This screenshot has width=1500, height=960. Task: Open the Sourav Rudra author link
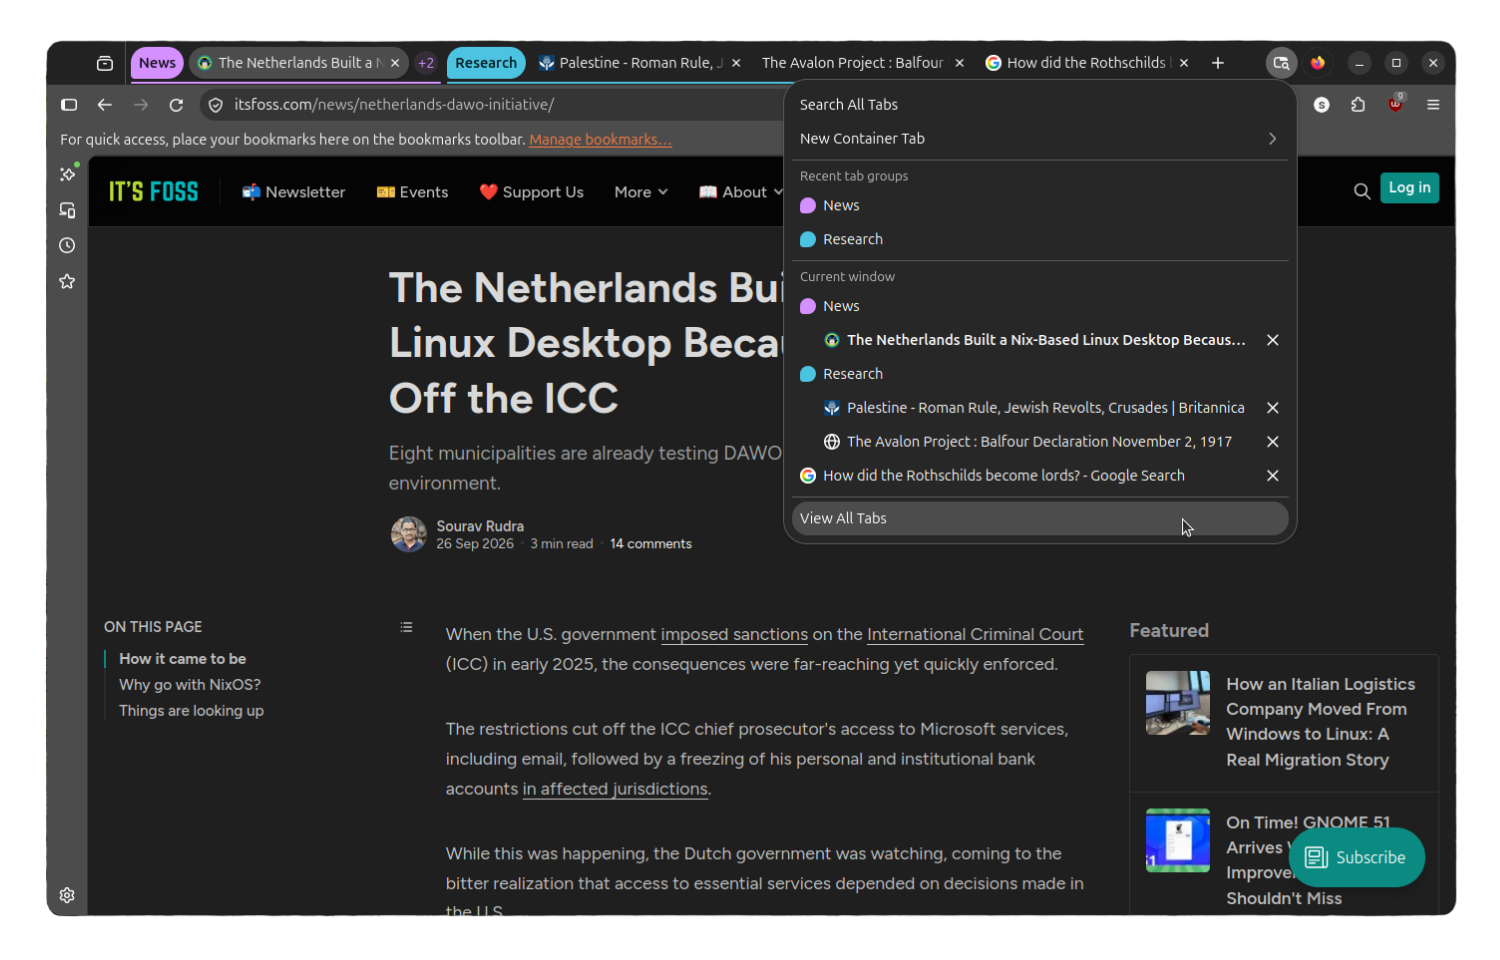480,527
